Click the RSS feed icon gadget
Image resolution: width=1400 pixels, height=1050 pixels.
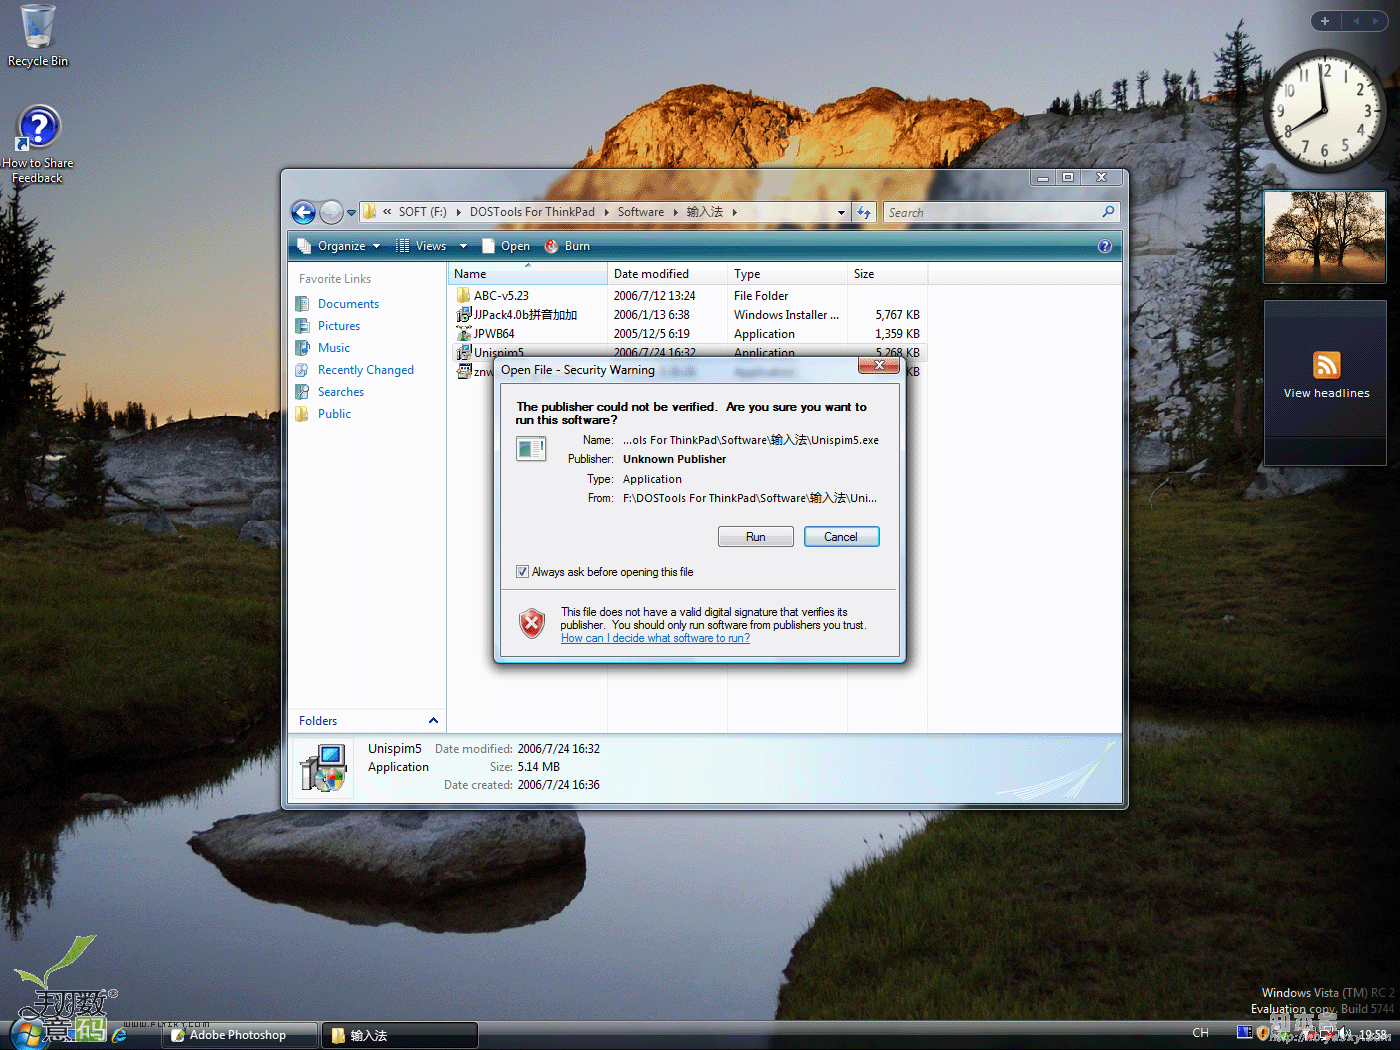click(x=1327, y=365)
